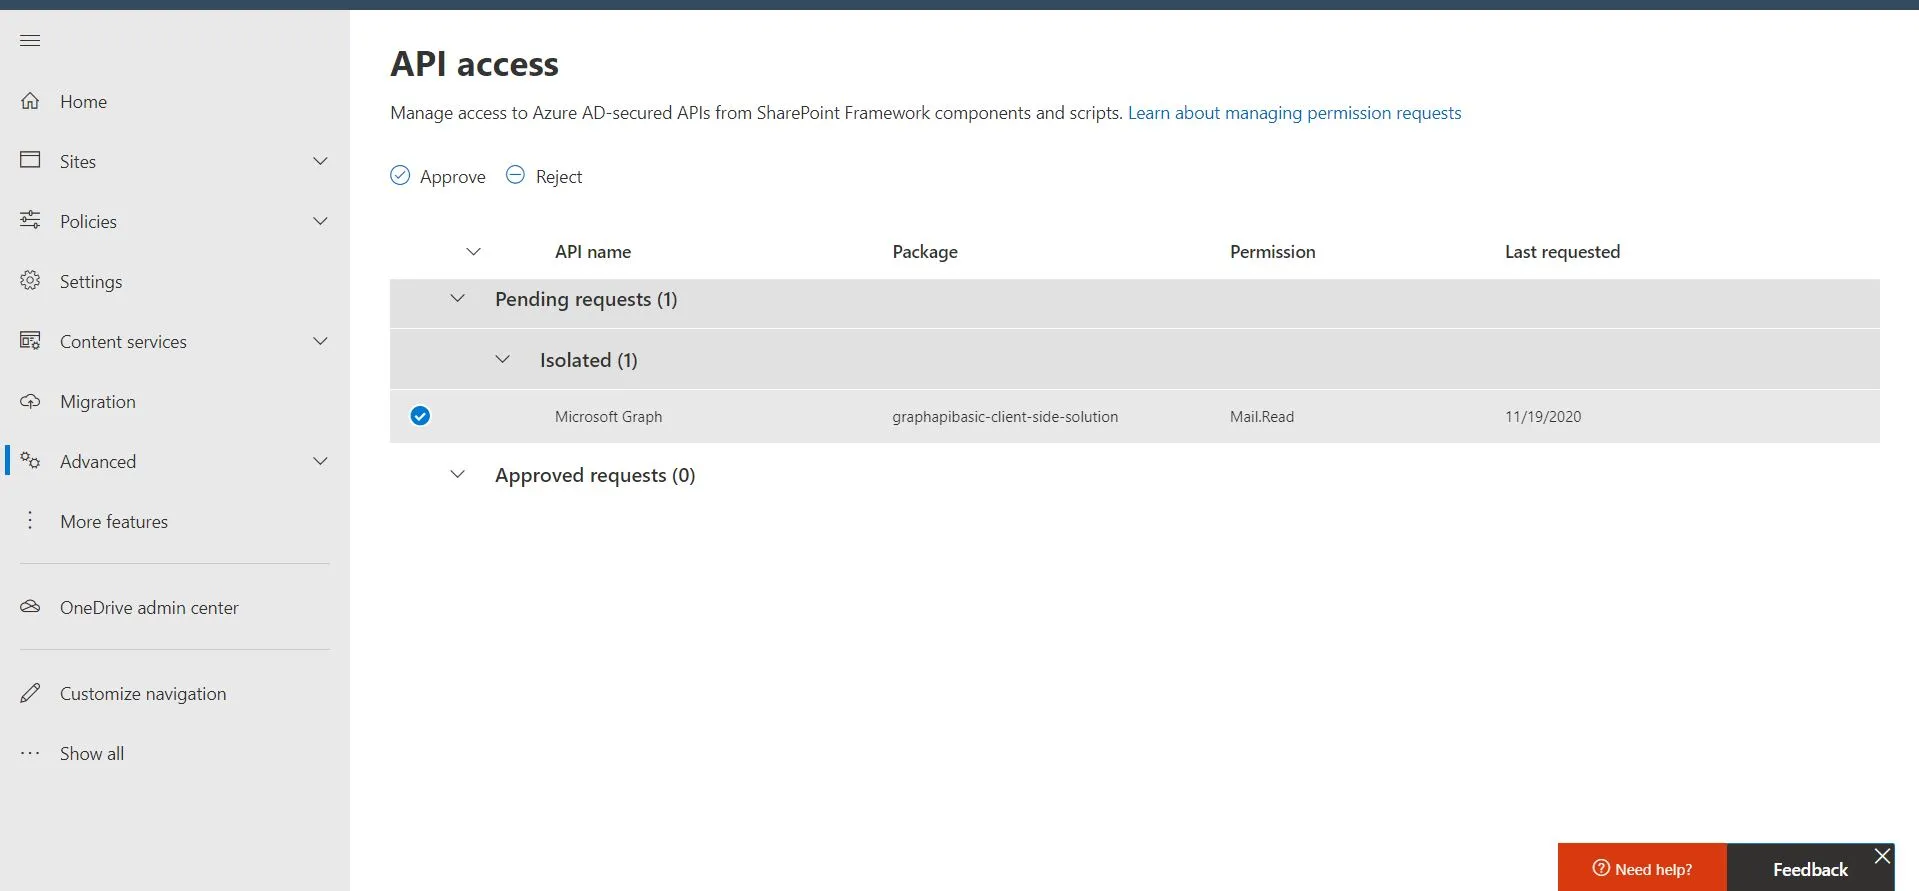Click the hamburger navigation menu icon
Image resolution: width=1919 pixels, height=891 pixels.
(30, 41)
